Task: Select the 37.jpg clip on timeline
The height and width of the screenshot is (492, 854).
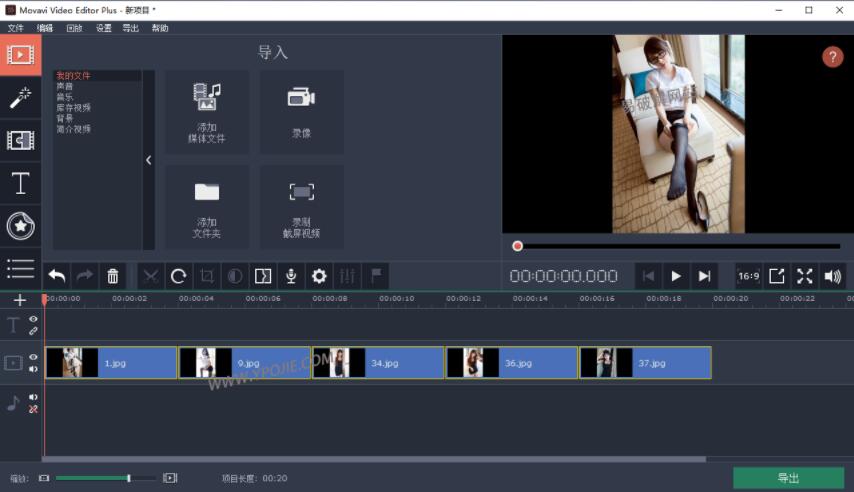Action: point(645,362)
